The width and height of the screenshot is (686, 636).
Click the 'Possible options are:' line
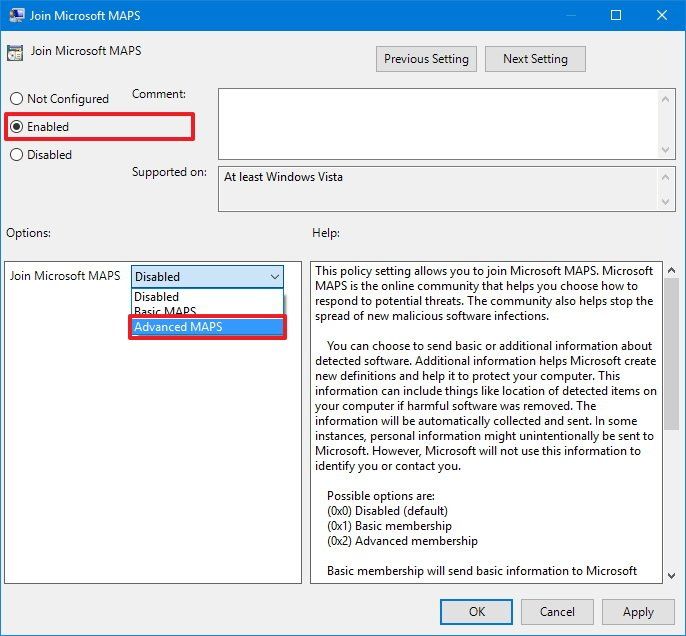tap(381, 496)
